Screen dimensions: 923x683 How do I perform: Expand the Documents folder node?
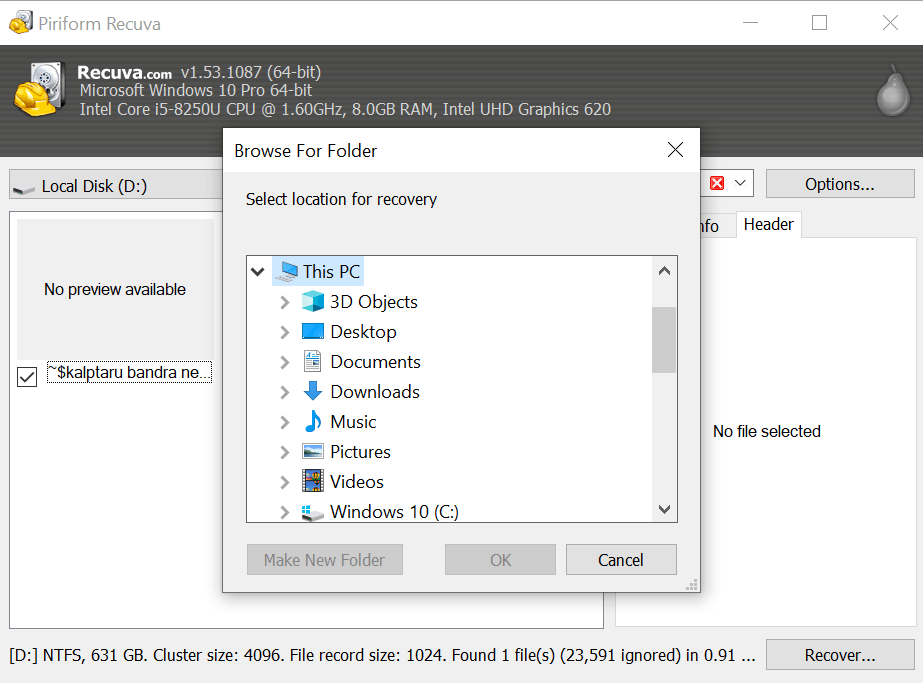click(x=285, y=362)
